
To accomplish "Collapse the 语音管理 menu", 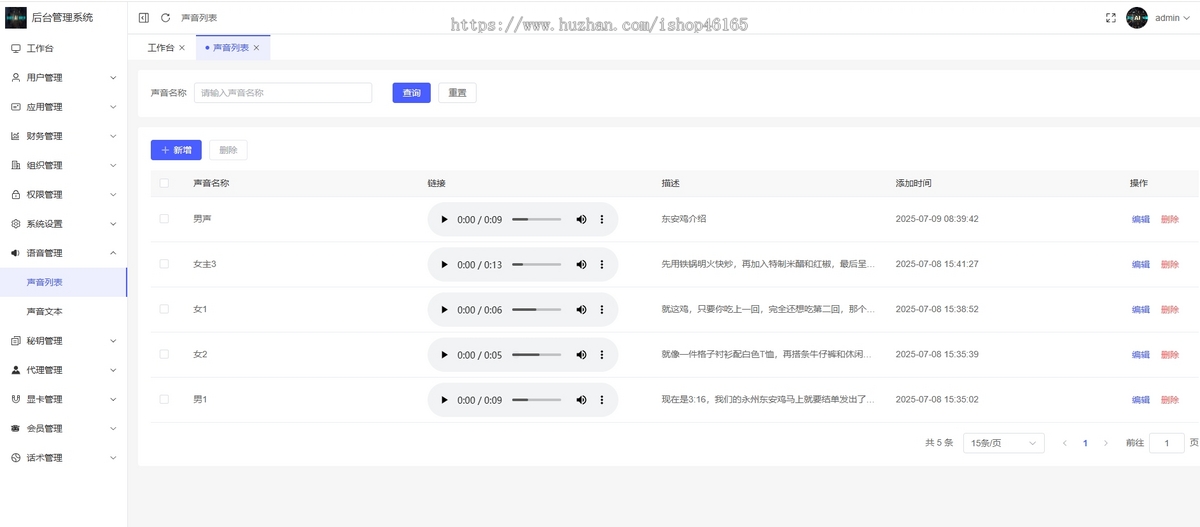I will point(113,253).
